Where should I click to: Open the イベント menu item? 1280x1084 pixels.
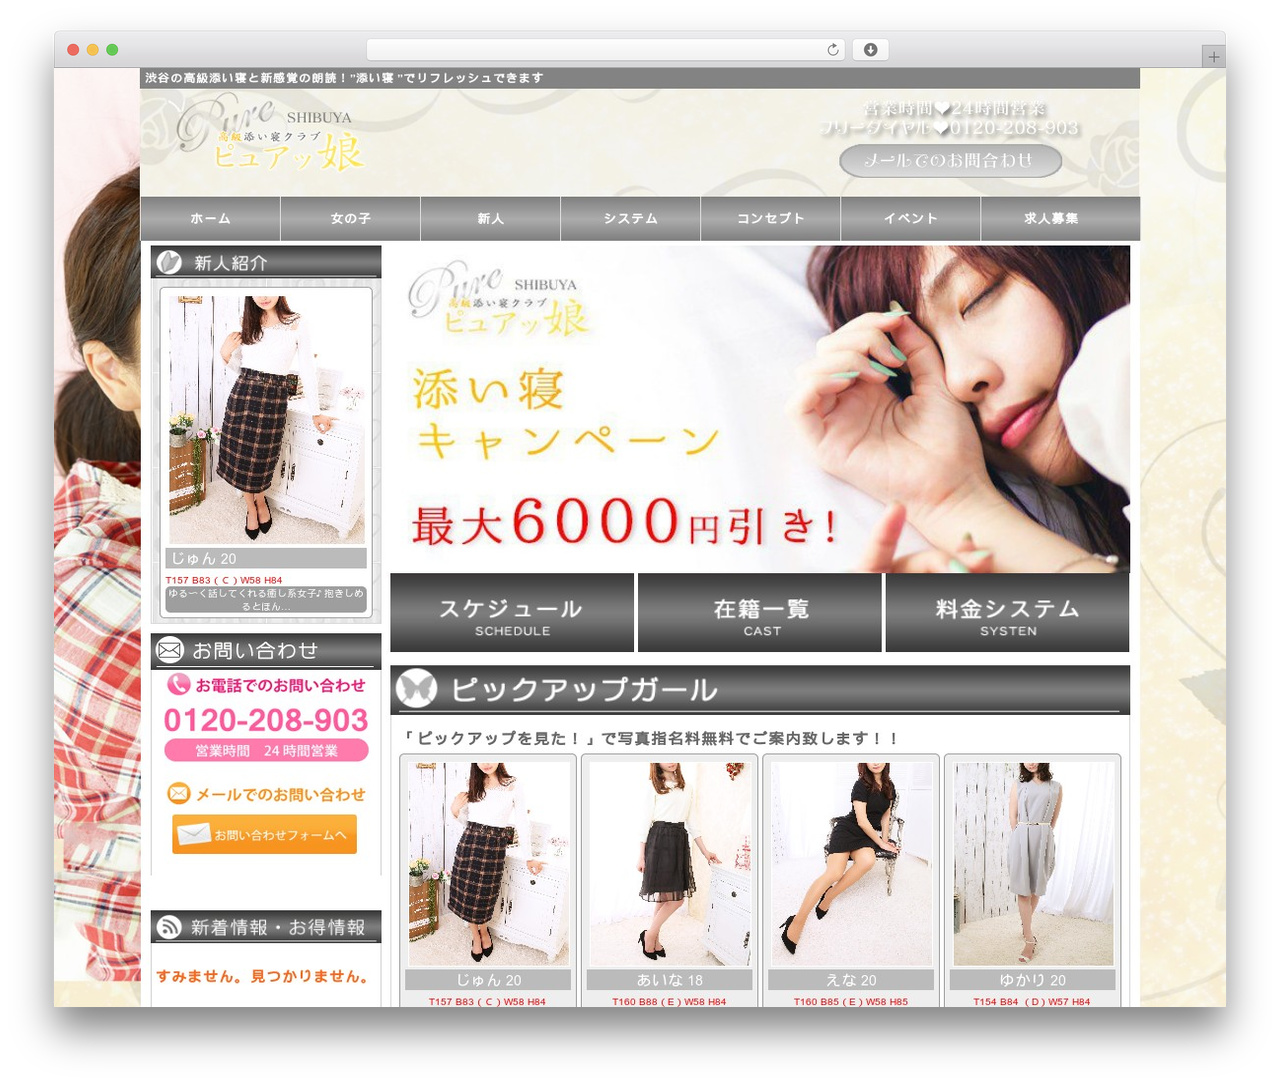click(x=910, y=218)
